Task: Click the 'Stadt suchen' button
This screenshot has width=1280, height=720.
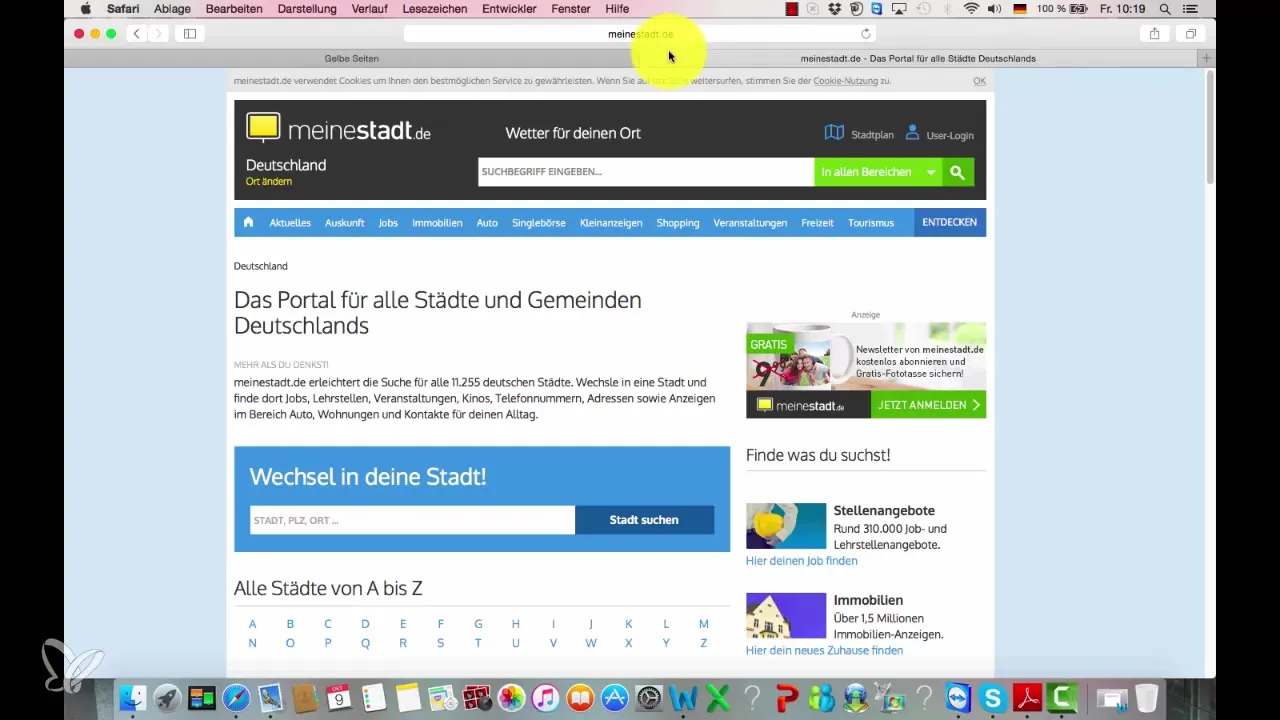Action: point(644,520)
